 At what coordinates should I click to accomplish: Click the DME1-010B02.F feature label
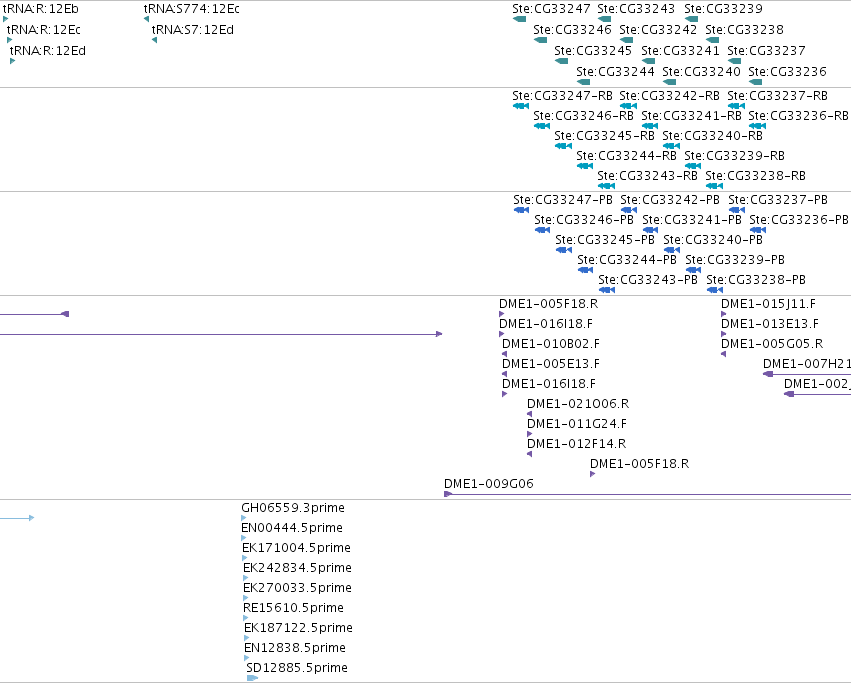click(x=551, y=344)
